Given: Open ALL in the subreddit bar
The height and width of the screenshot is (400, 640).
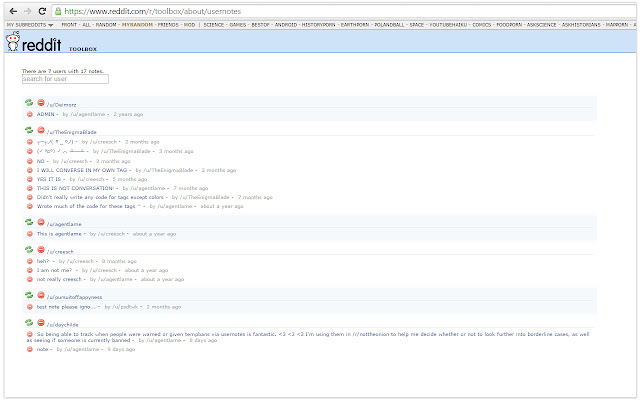Looking at the screenshot, I should point(87,25).
